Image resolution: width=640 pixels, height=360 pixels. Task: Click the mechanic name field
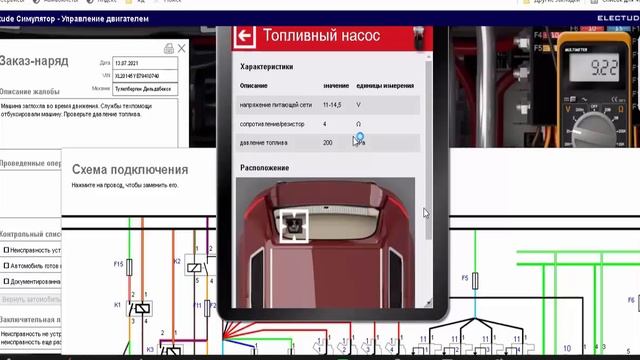tap(145, 89)
